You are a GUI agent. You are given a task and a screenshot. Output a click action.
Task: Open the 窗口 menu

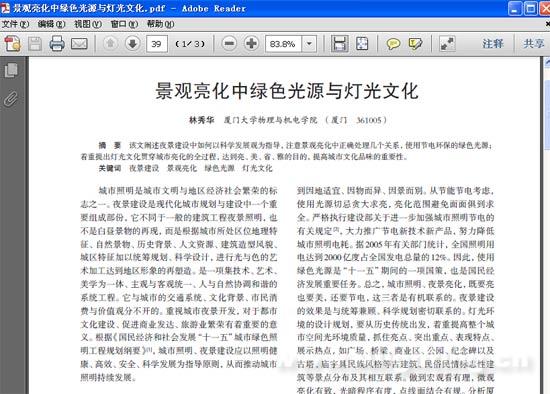[124, 24]
